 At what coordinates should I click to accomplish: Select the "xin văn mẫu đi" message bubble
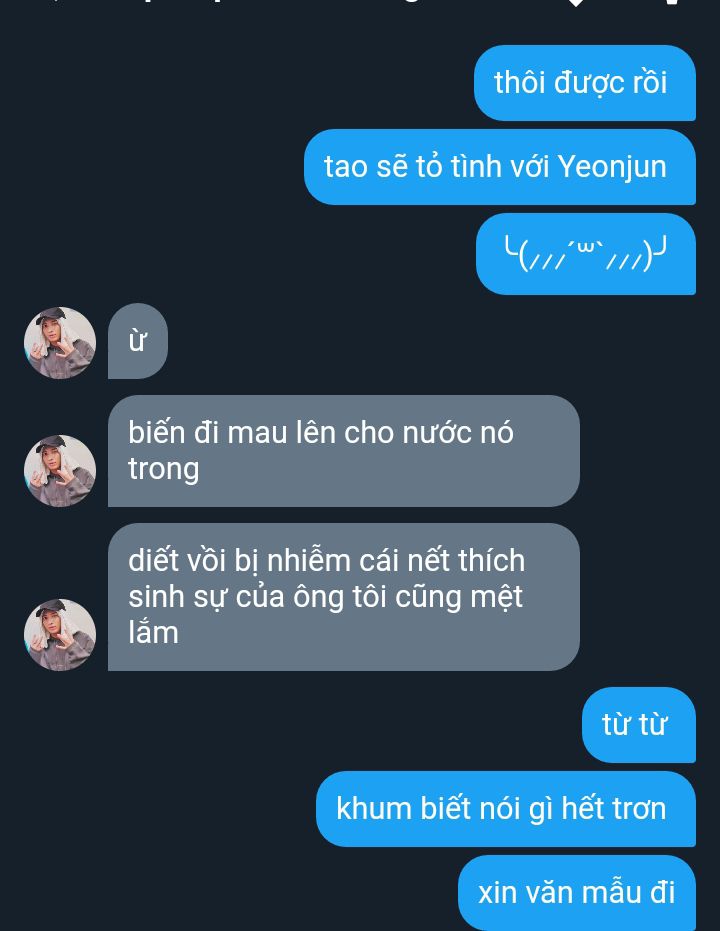tap(577, 893)
